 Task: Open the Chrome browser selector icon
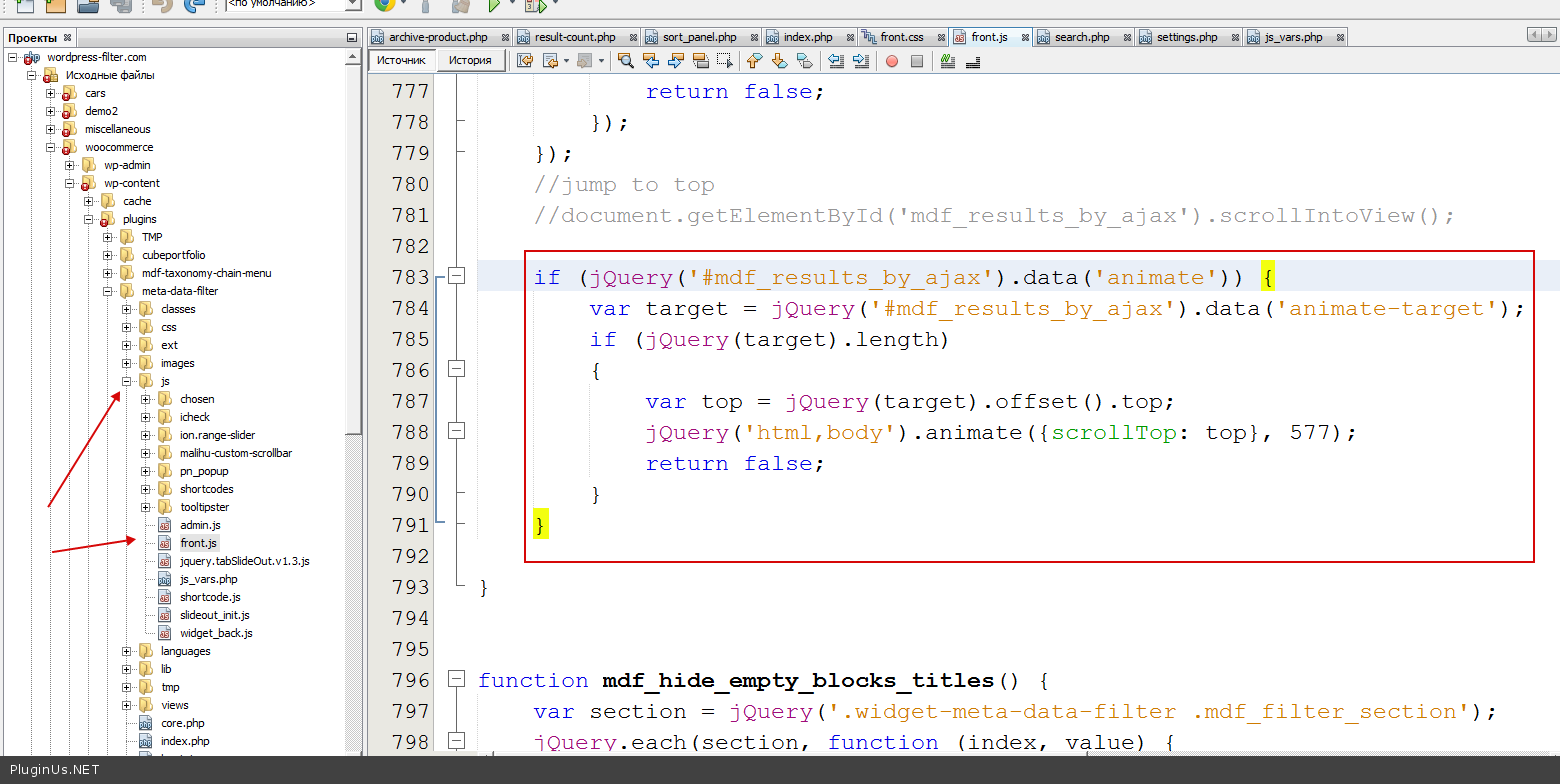383,5
